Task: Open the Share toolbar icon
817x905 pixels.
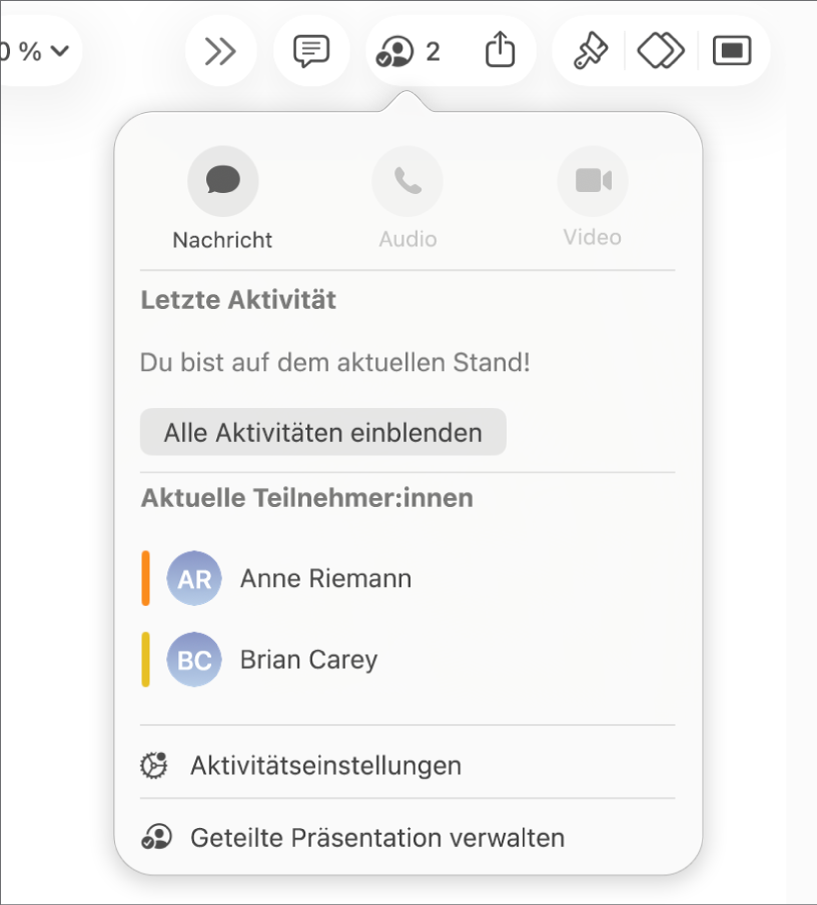Action: [x=500, y=50]
